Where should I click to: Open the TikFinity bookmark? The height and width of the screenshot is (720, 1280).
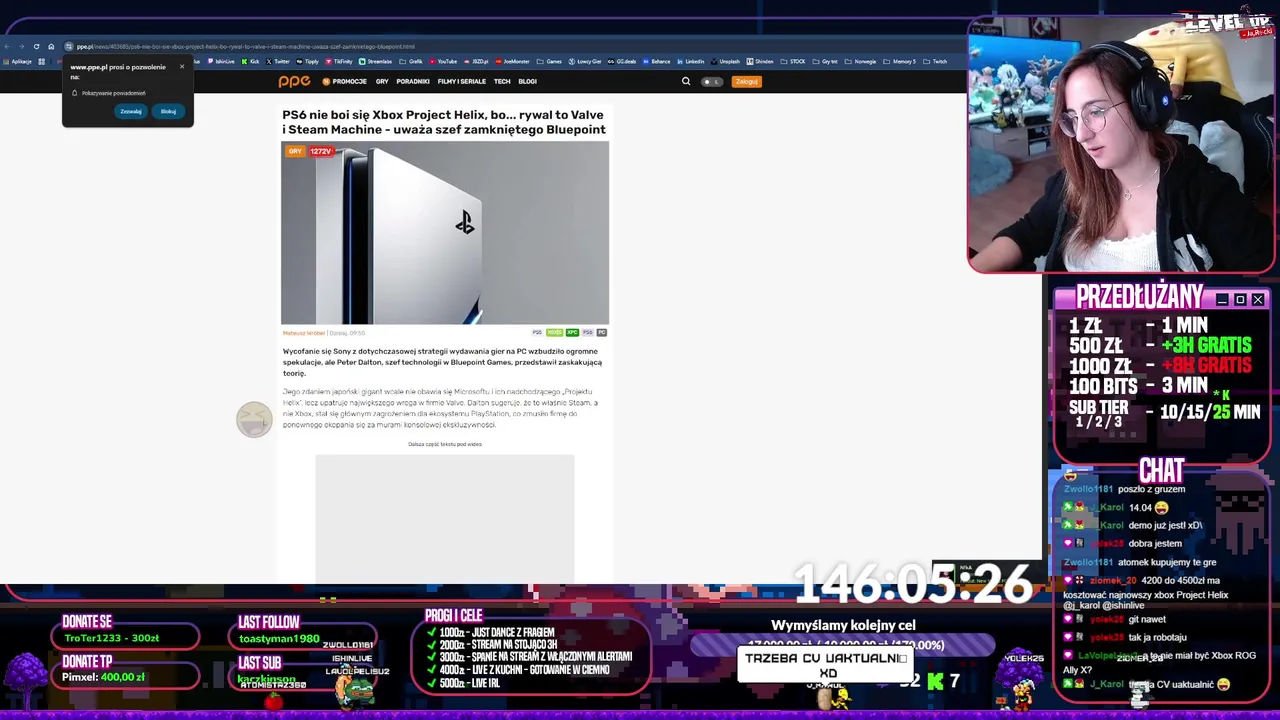pos(339,61)
